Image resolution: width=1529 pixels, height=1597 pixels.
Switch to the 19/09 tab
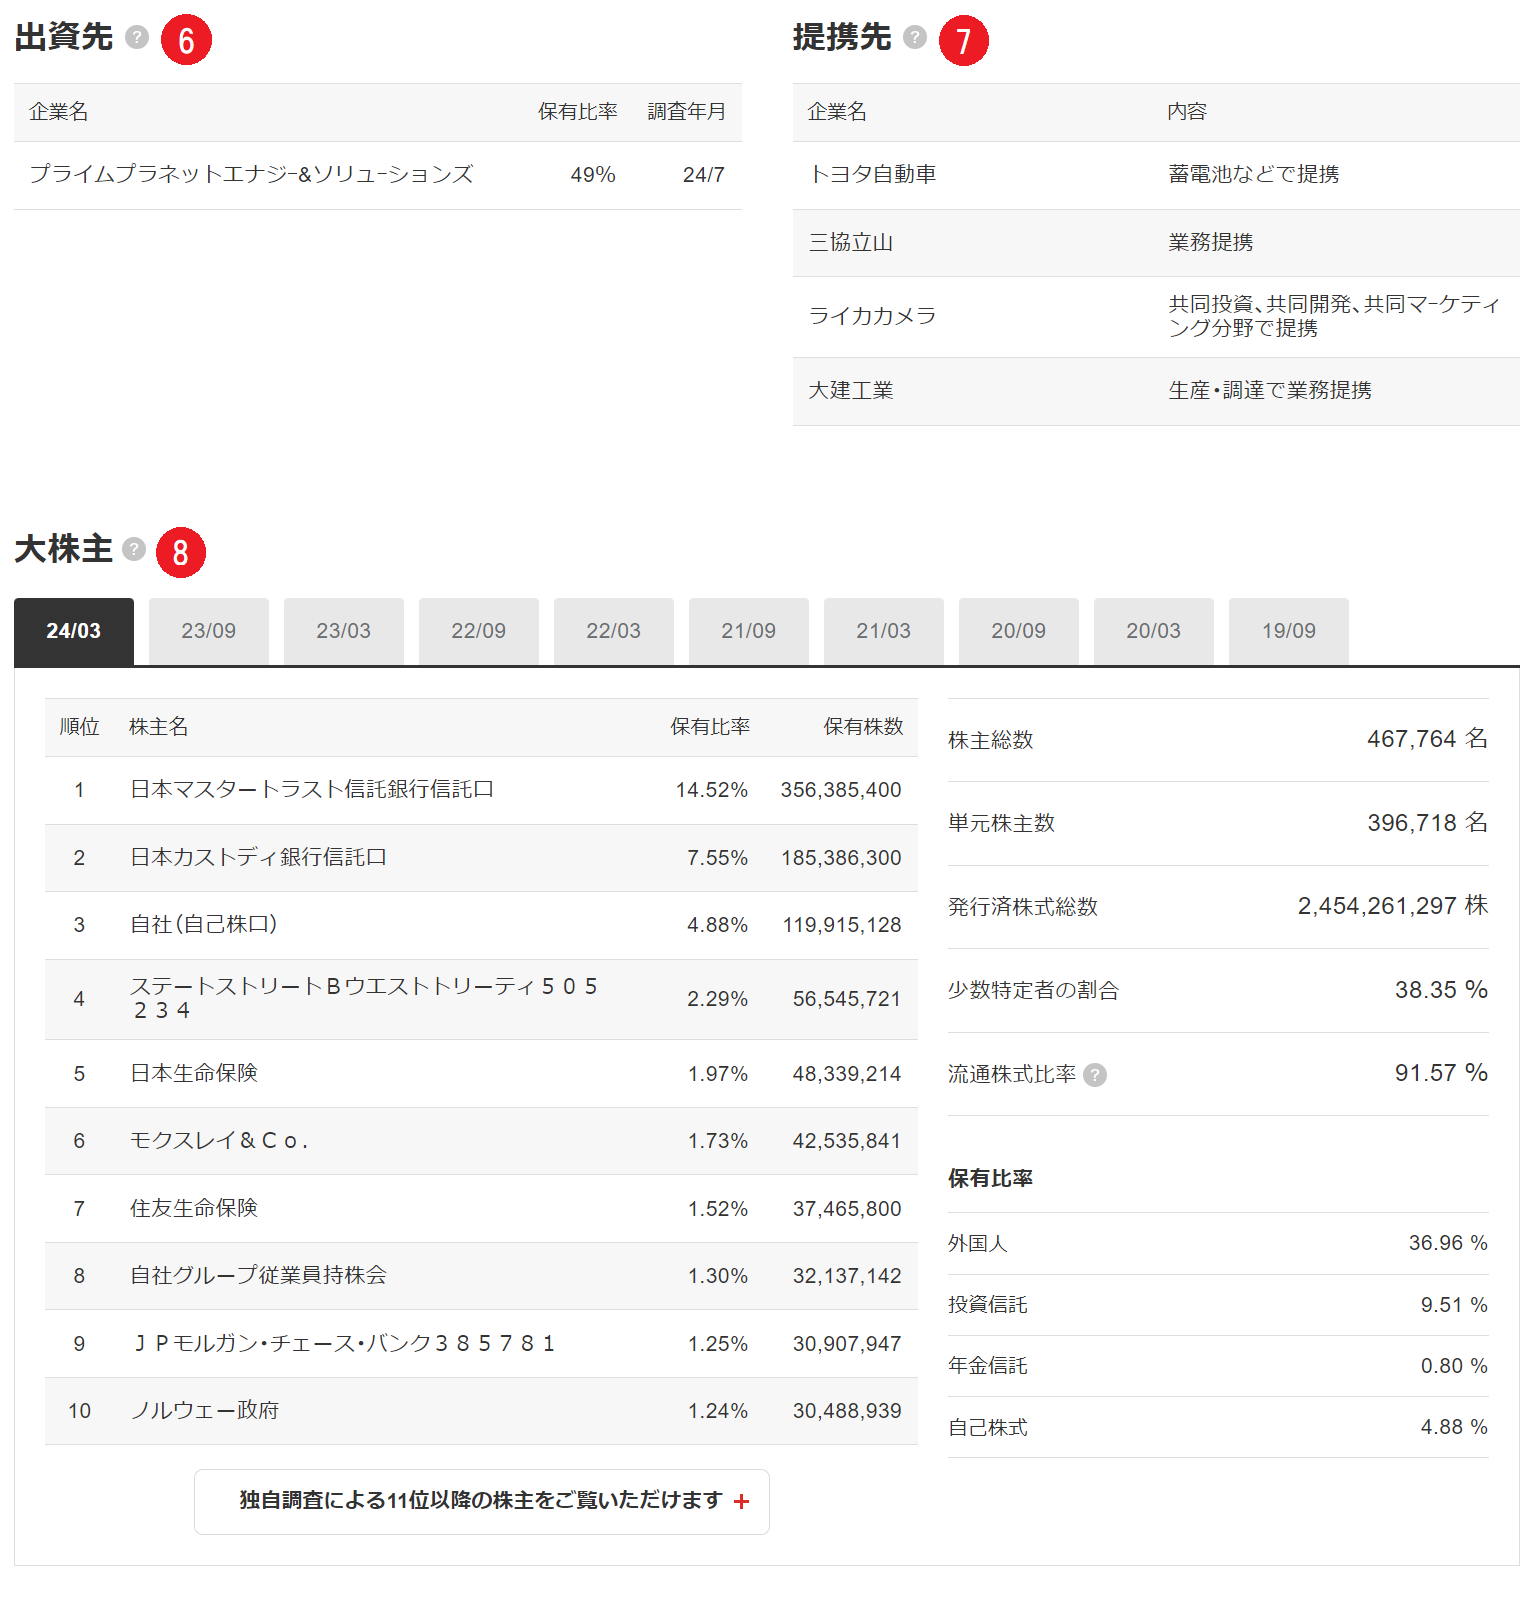point(1289,631)
